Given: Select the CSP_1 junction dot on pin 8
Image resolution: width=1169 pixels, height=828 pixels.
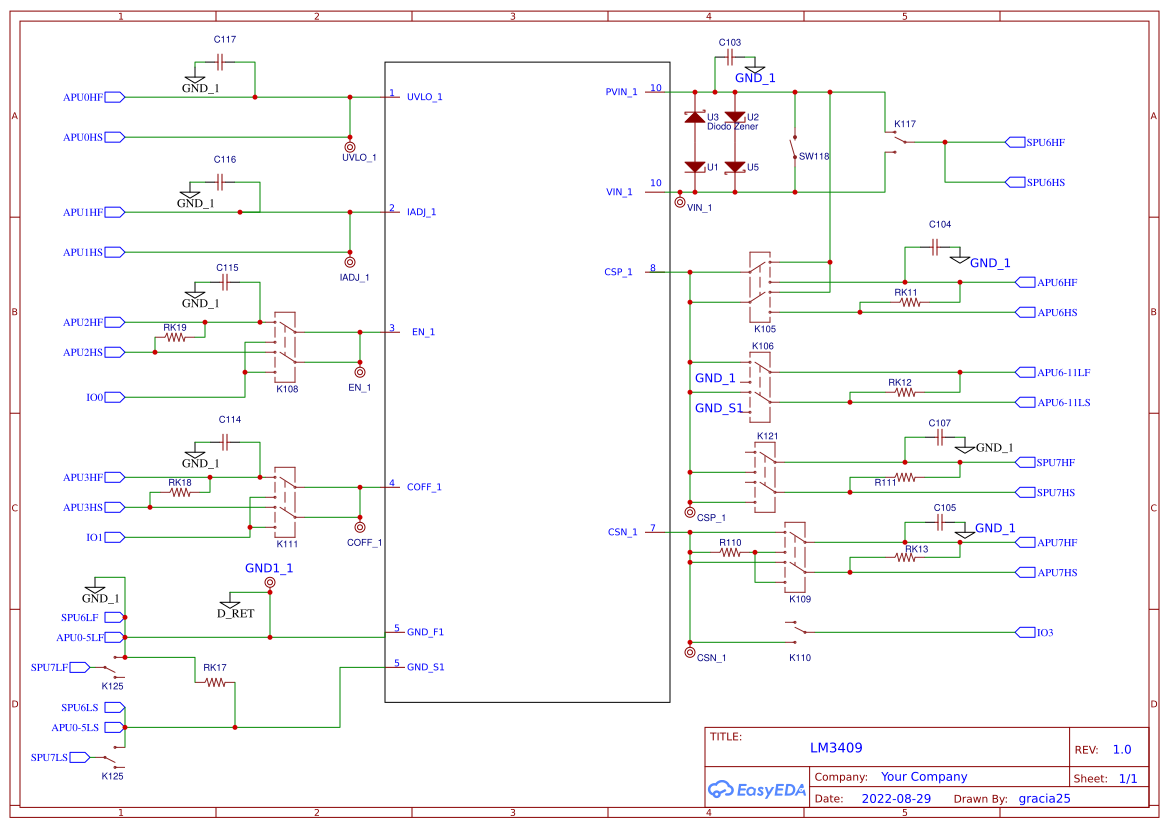Looking at the screenshot, I should click(689, 271).
